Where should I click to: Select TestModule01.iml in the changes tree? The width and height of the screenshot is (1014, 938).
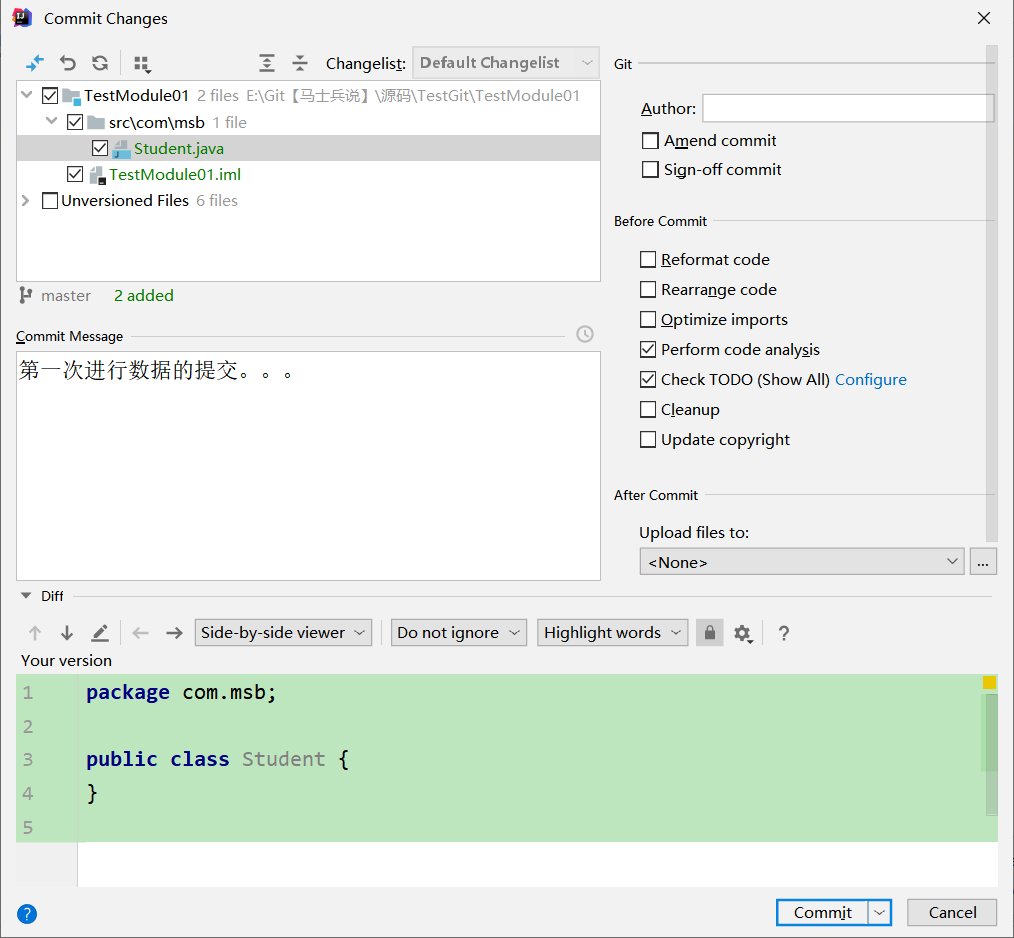(308, 175)
